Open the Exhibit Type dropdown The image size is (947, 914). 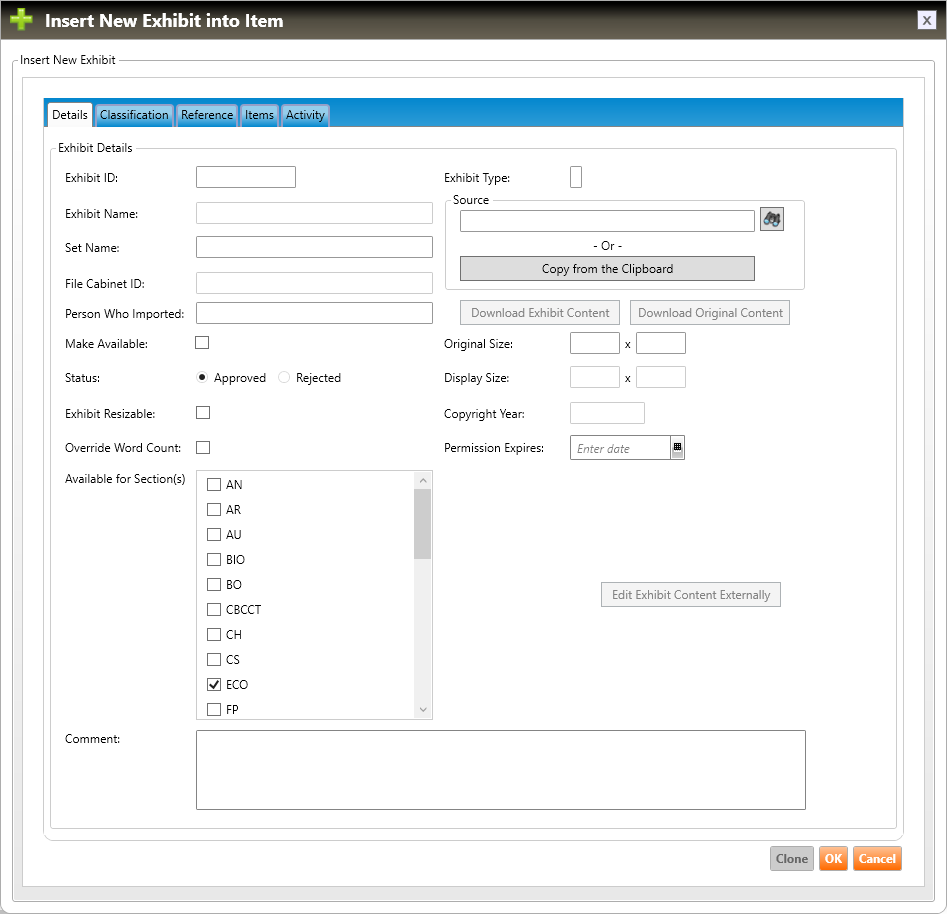[x=576, y=178]
